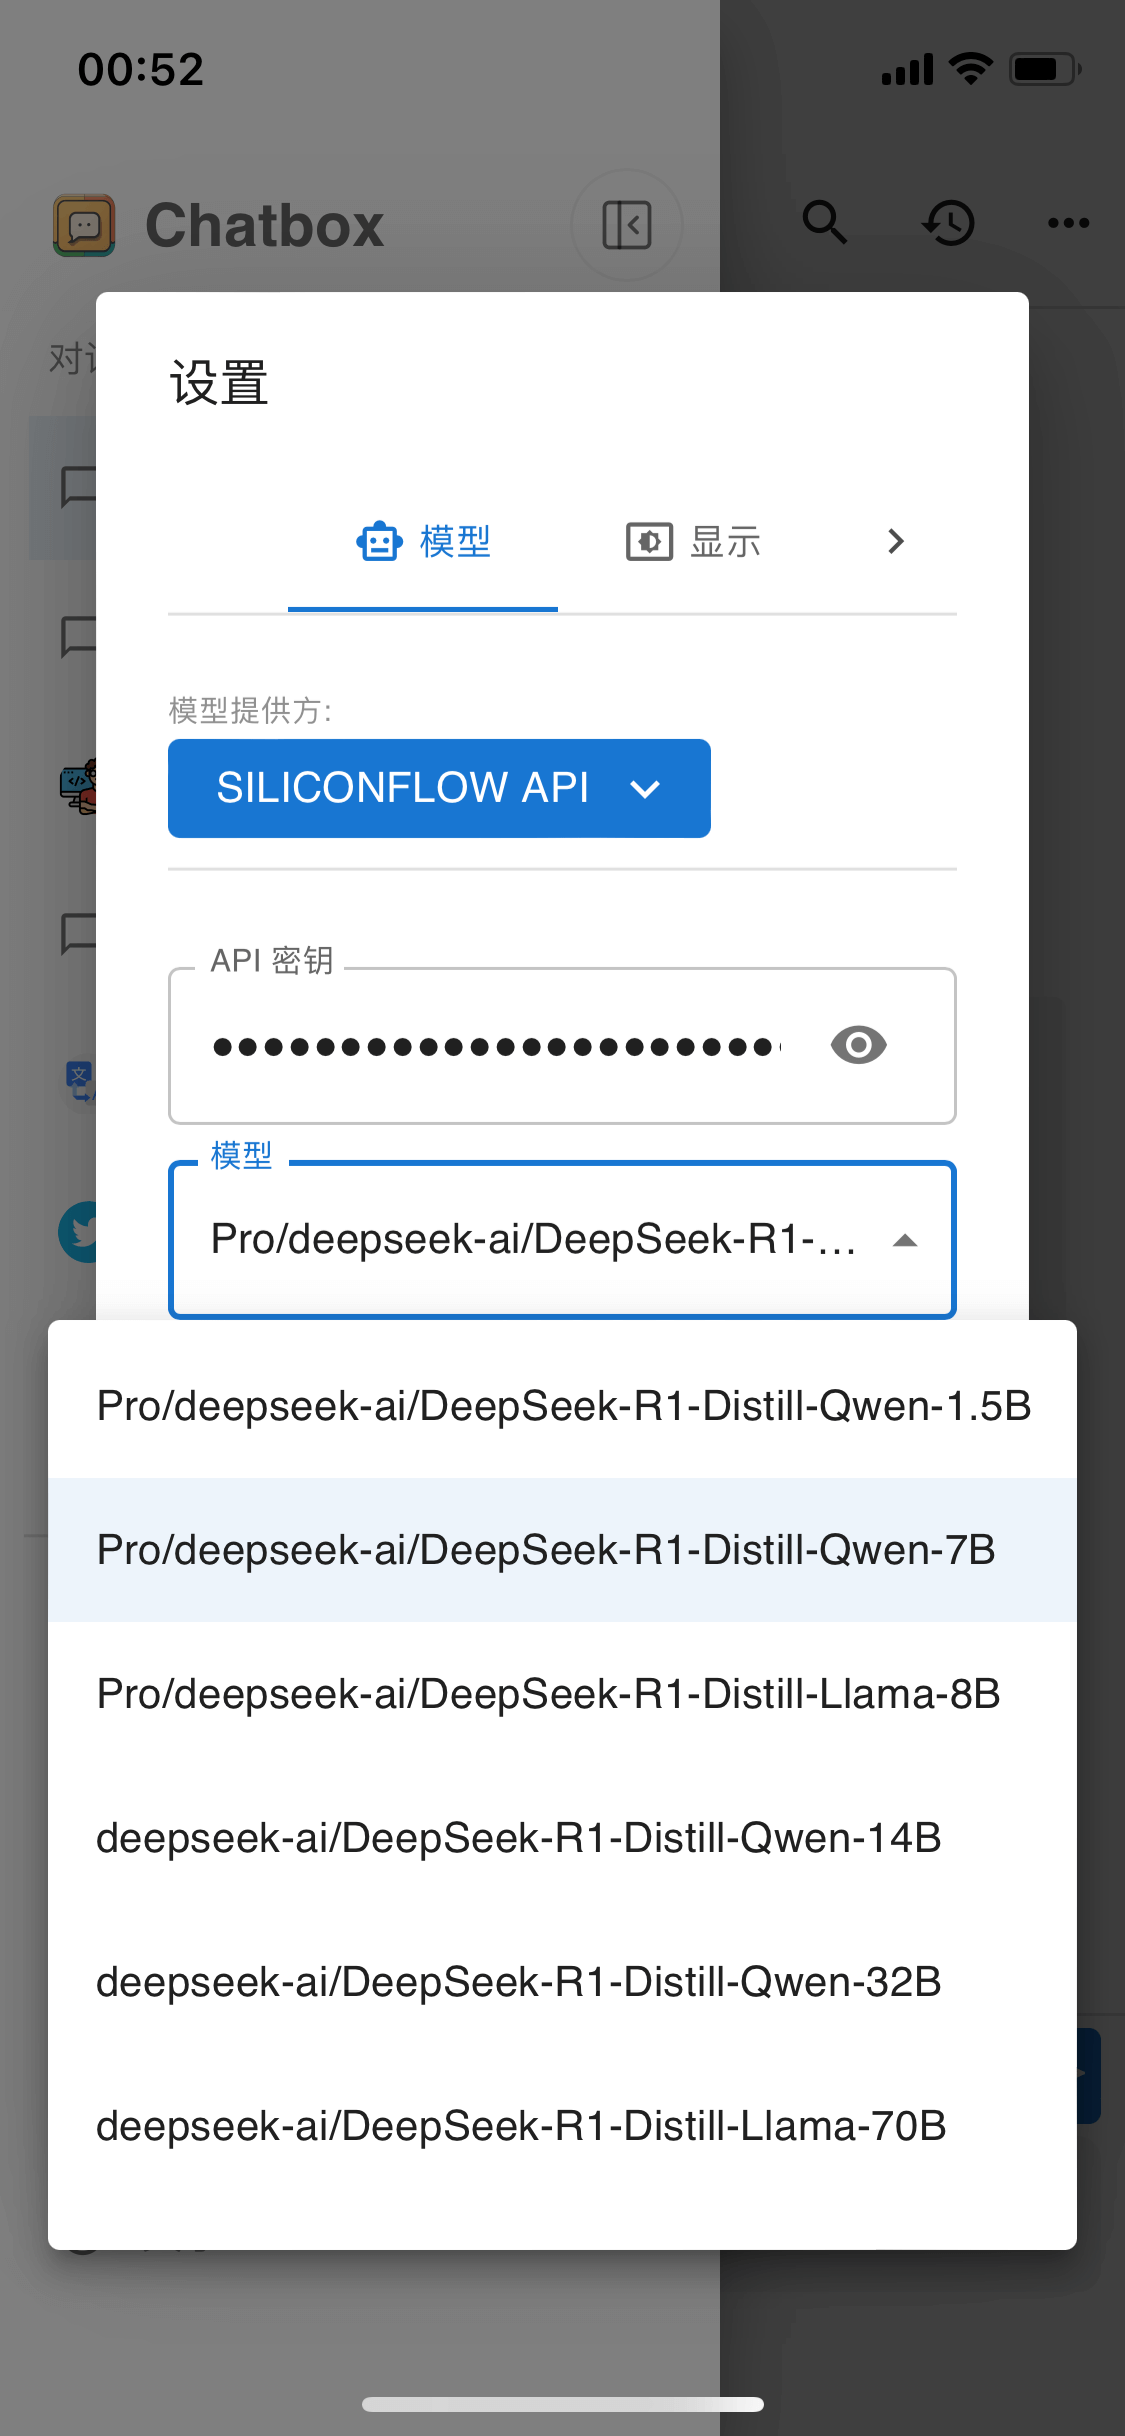
Task: Open the SILICONFLOW API provider dropdown
Action: (x=439, y=788)
